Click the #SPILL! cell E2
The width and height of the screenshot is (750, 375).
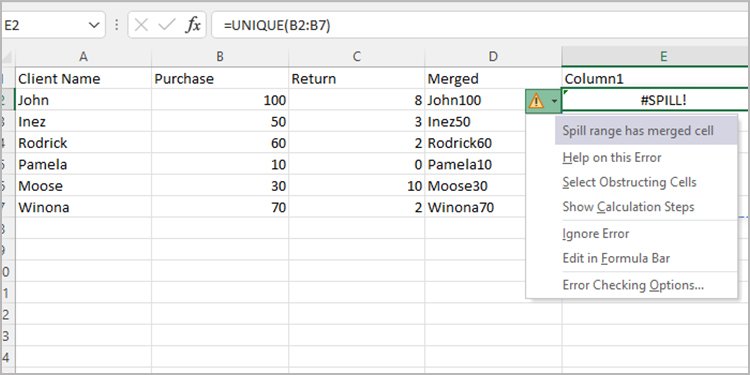point(656,100)
